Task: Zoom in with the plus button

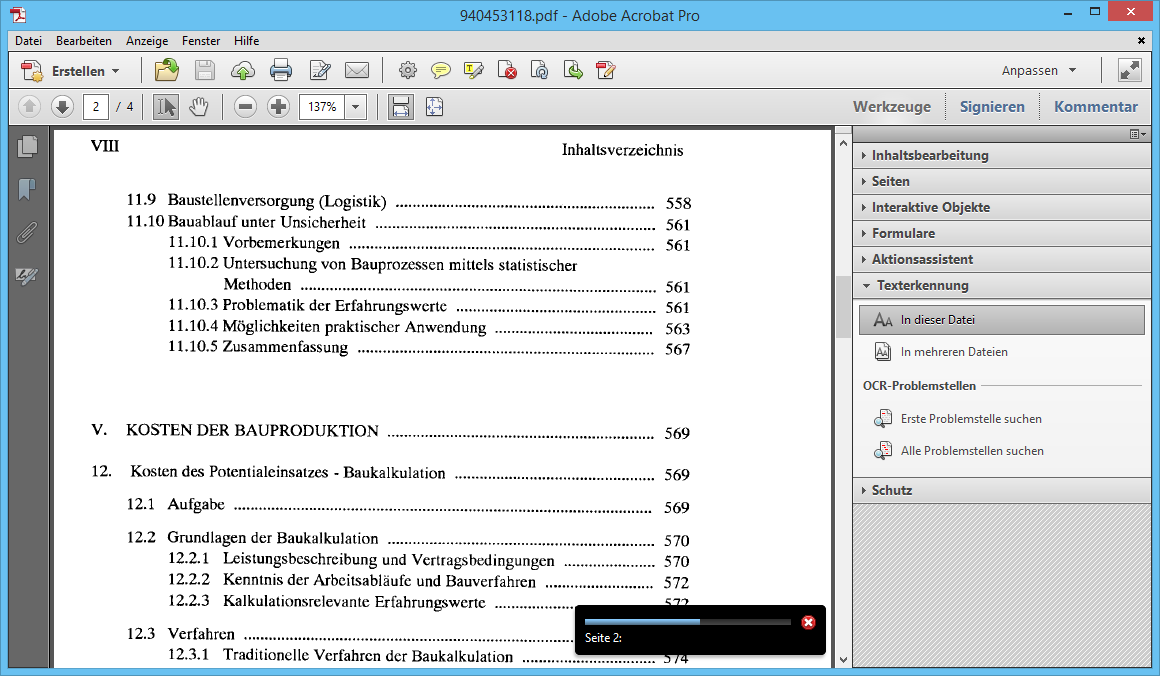Action: (x=279, y=107)
